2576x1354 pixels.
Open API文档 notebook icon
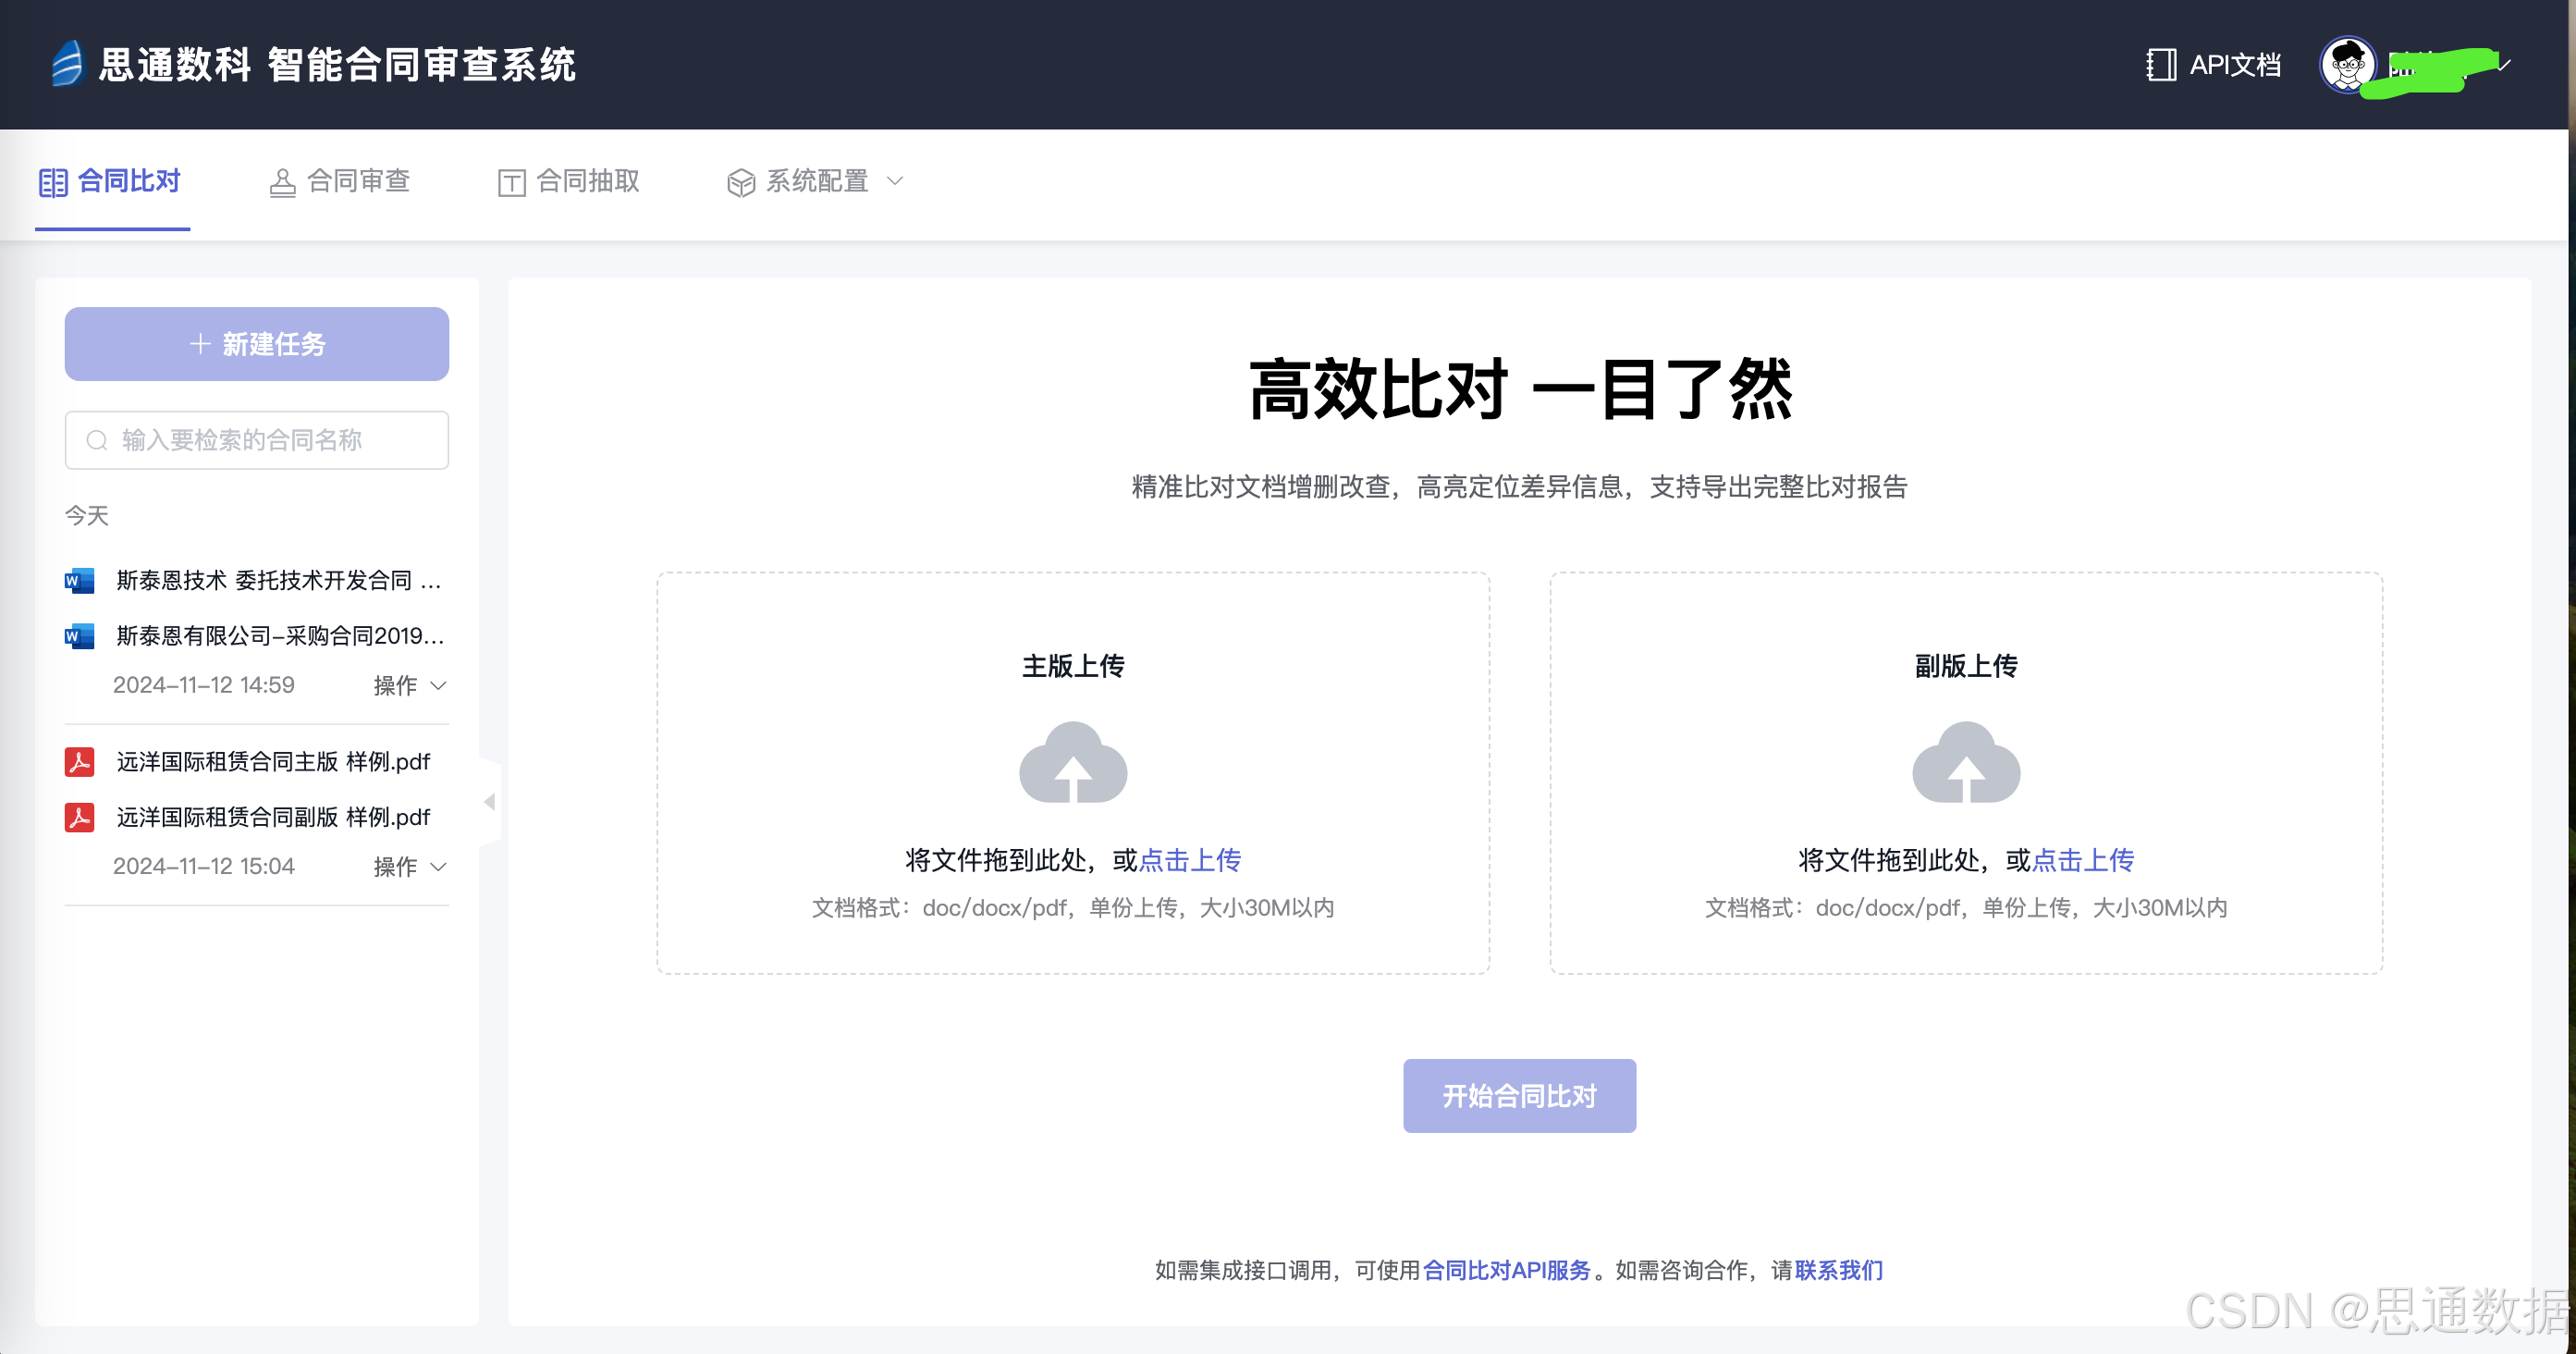[2160, 65]
